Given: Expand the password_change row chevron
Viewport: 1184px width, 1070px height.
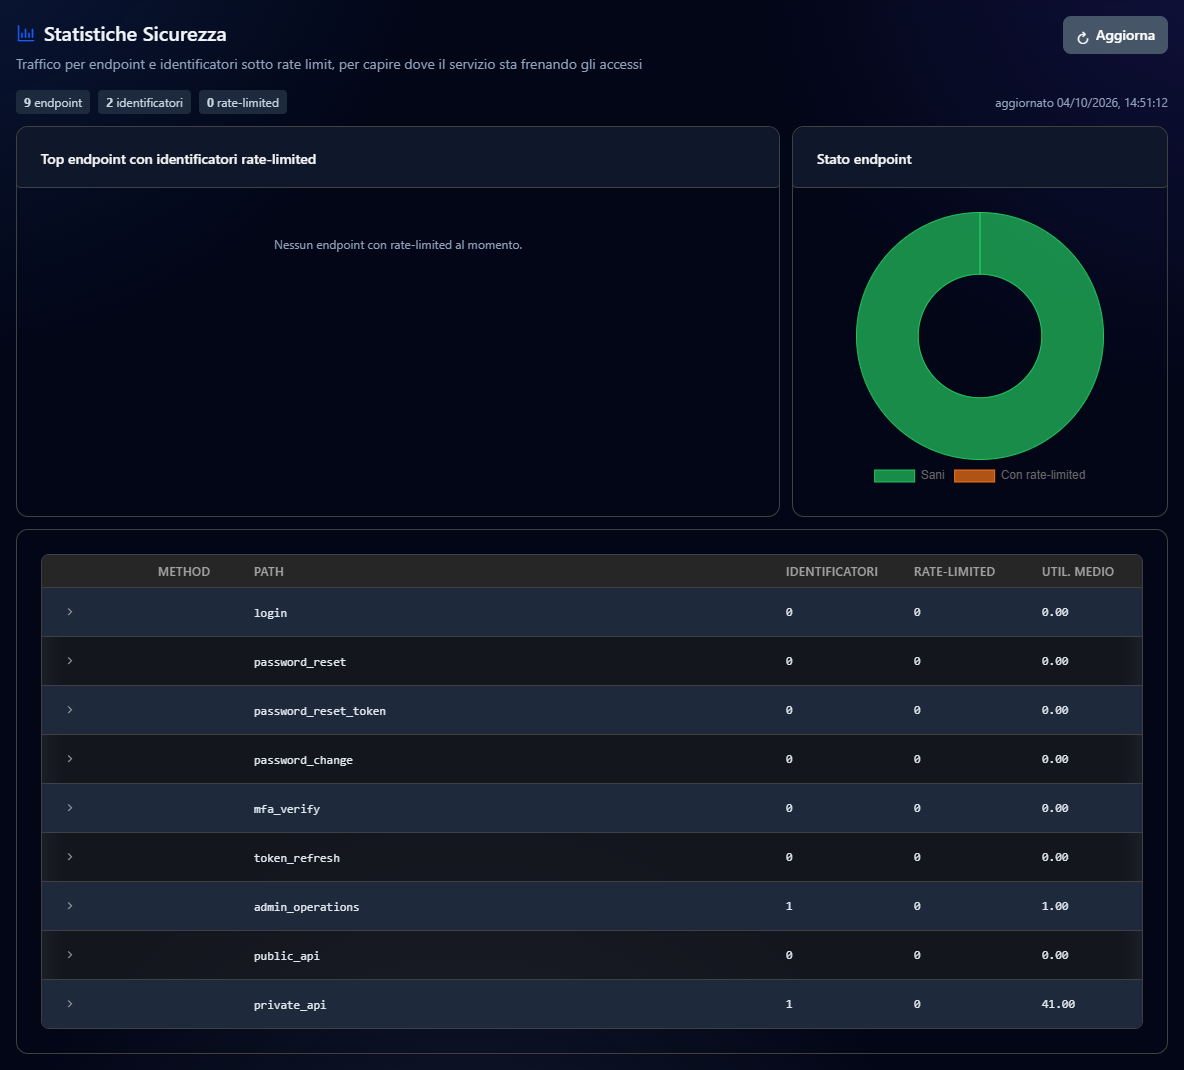Looking at the screenshot, I should point(69,759).
